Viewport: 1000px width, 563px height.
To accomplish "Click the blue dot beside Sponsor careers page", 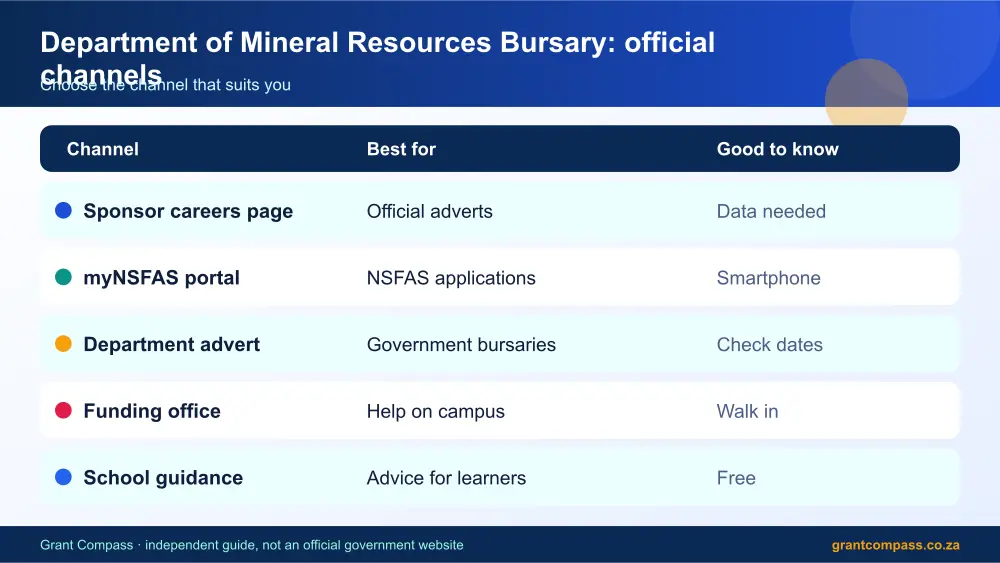I will [x=63, y=210].
